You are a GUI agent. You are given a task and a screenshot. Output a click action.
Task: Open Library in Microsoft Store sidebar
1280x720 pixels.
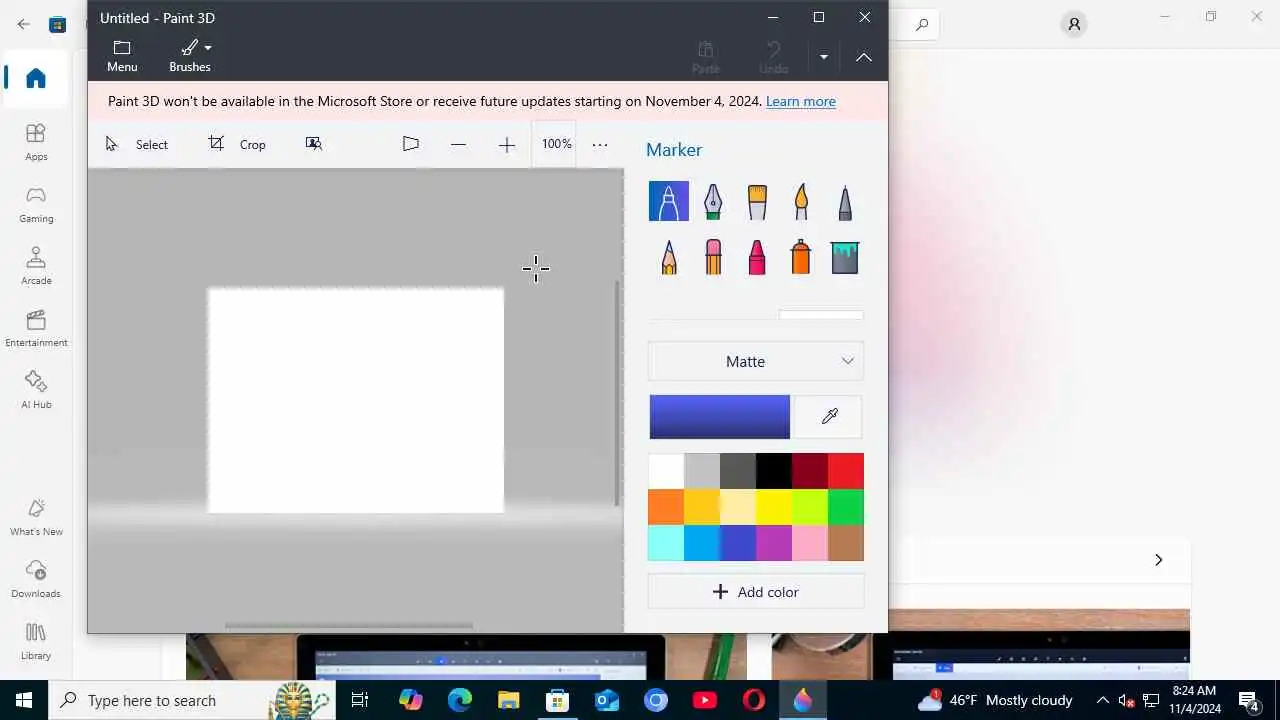tap(36, 641)
